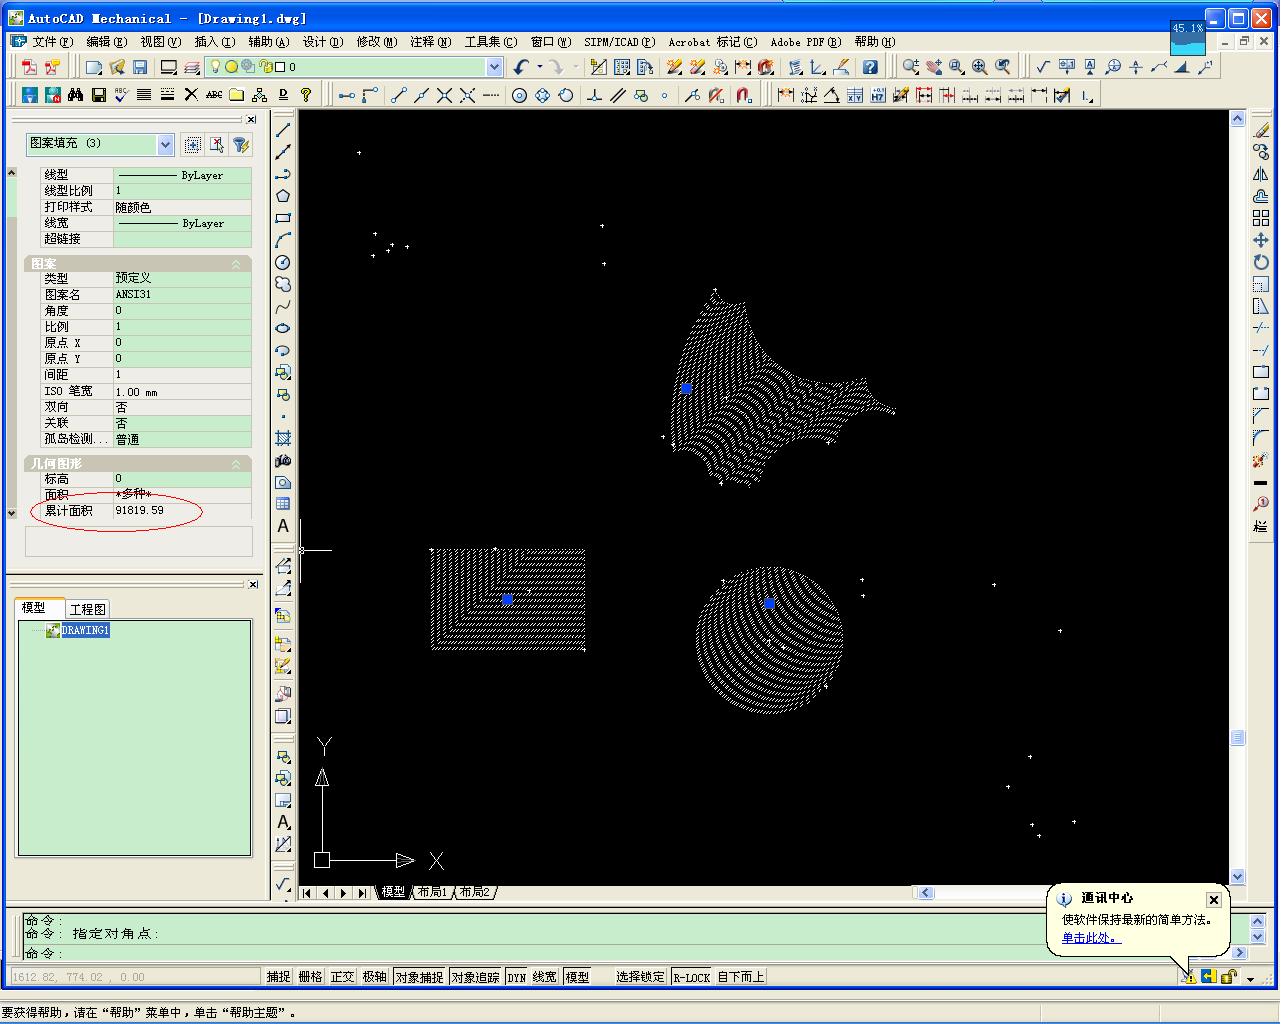Screen dimensions: 1282x1024
Task: Open the 插入(I) menu
Action: coord(214,42)
